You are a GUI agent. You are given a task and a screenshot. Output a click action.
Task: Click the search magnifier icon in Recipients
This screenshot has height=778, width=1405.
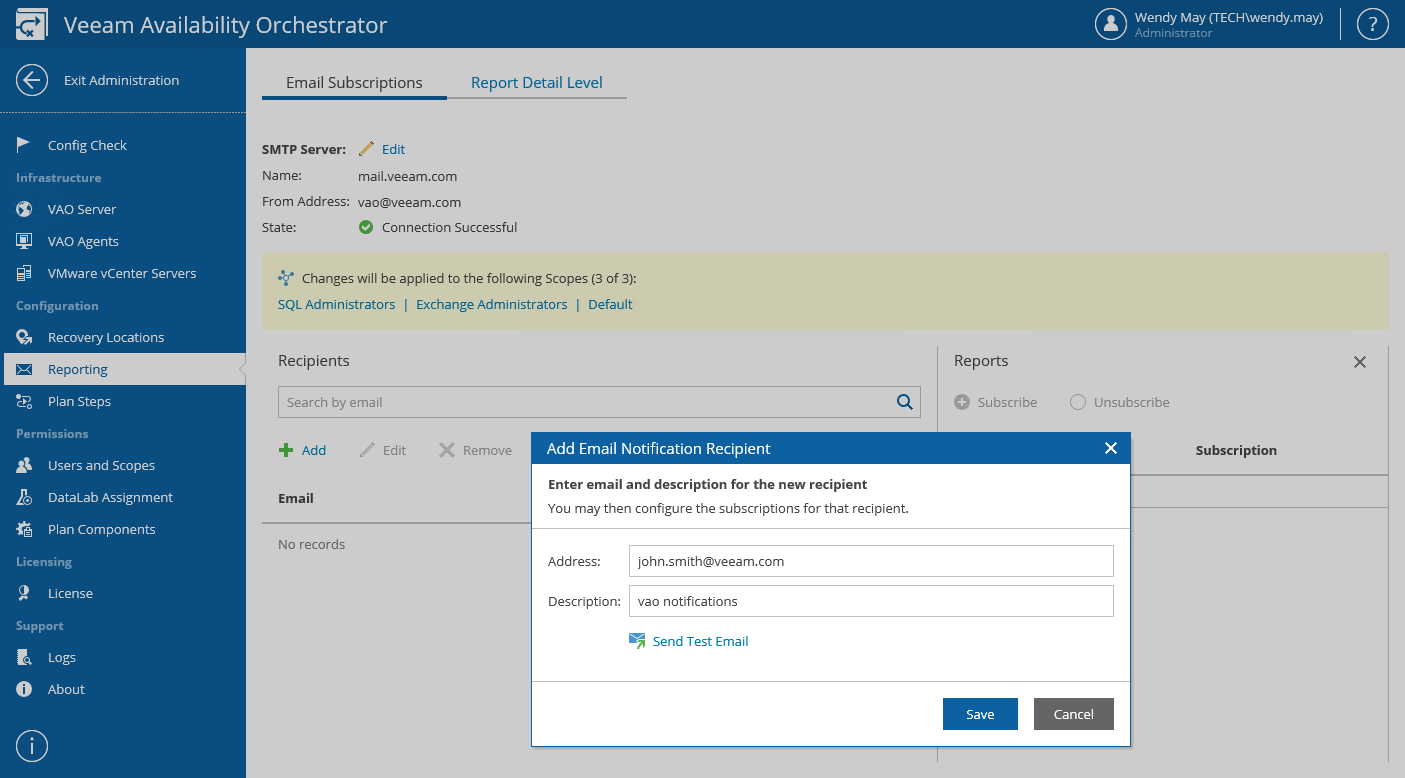point(904,402)
